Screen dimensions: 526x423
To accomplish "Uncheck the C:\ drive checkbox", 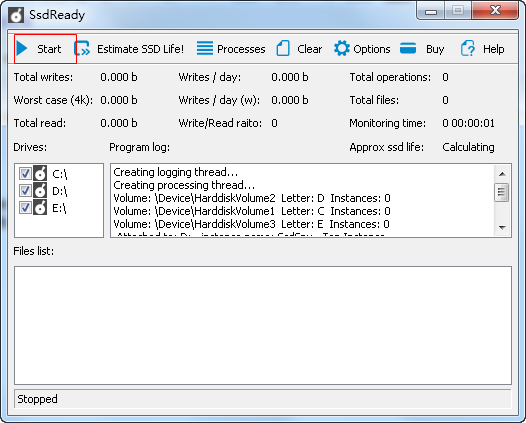I will (x=25, y=174).
